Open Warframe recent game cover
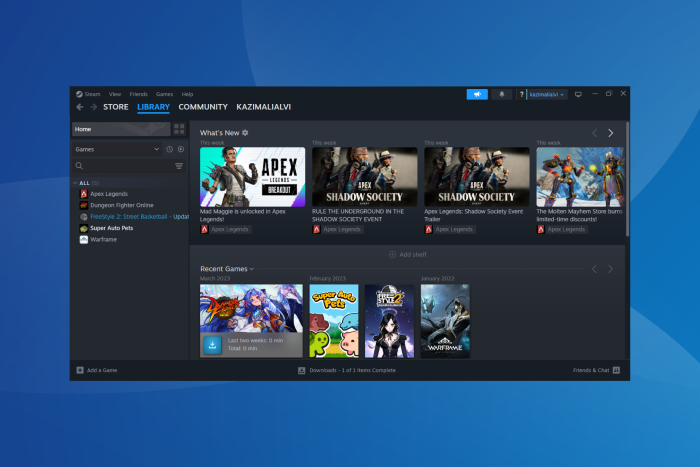Viewport: 700px width, 467px height. click(x=445, y=321)
